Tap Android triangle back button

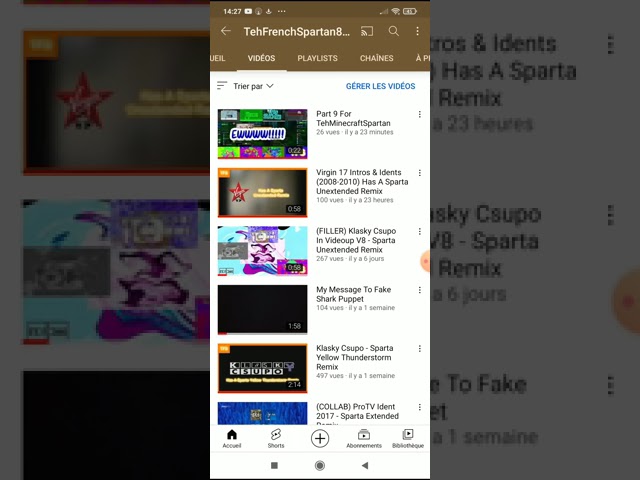(x=365, y=465)
